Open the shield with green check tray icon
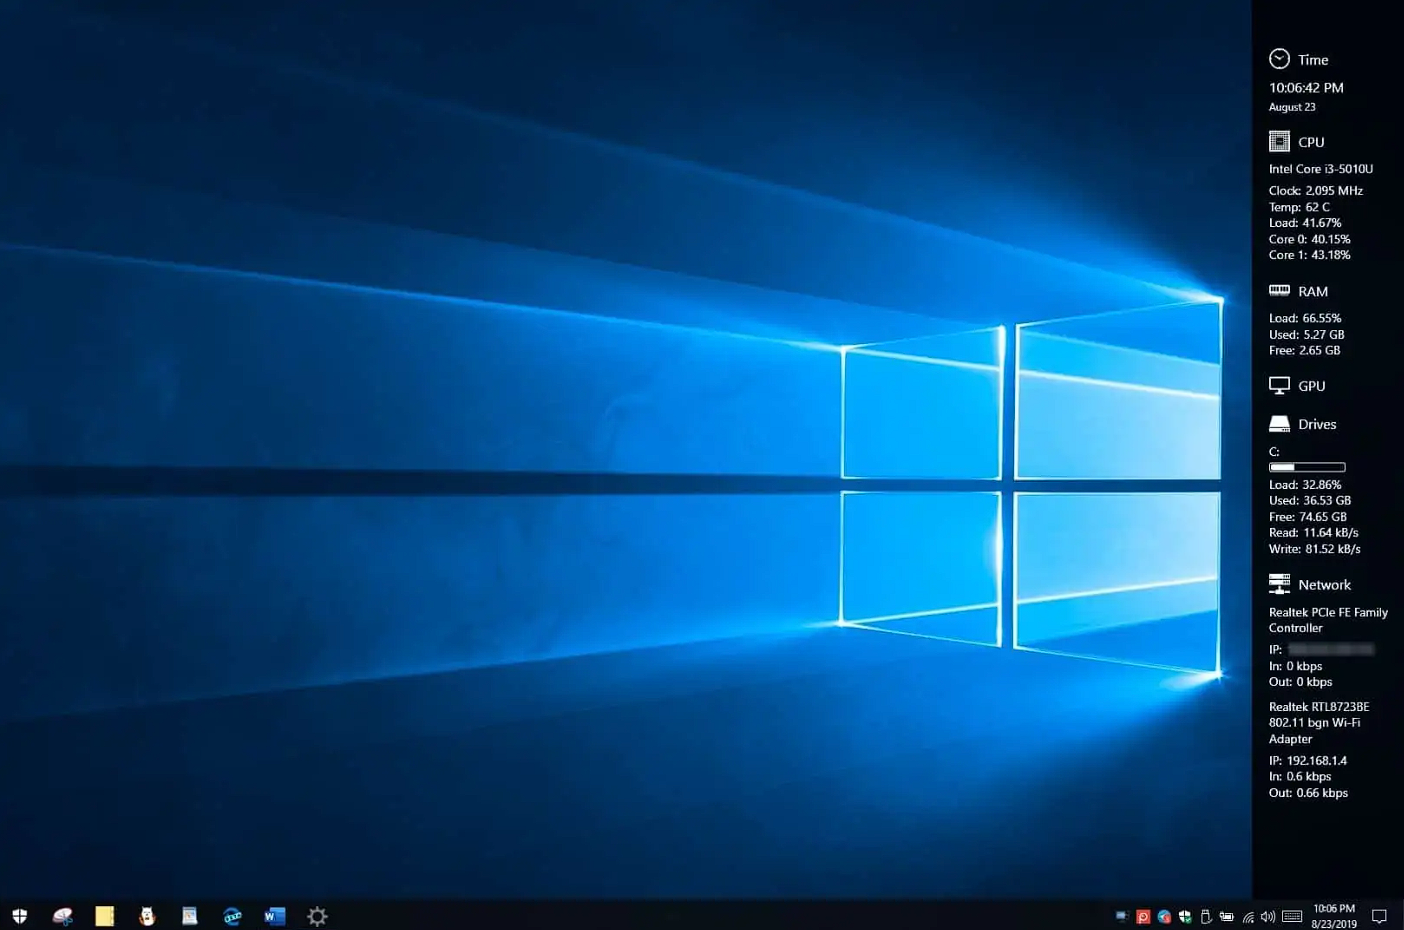Screen dimensions: 1404x930 pyautogui.click(x=1185, y=916)
